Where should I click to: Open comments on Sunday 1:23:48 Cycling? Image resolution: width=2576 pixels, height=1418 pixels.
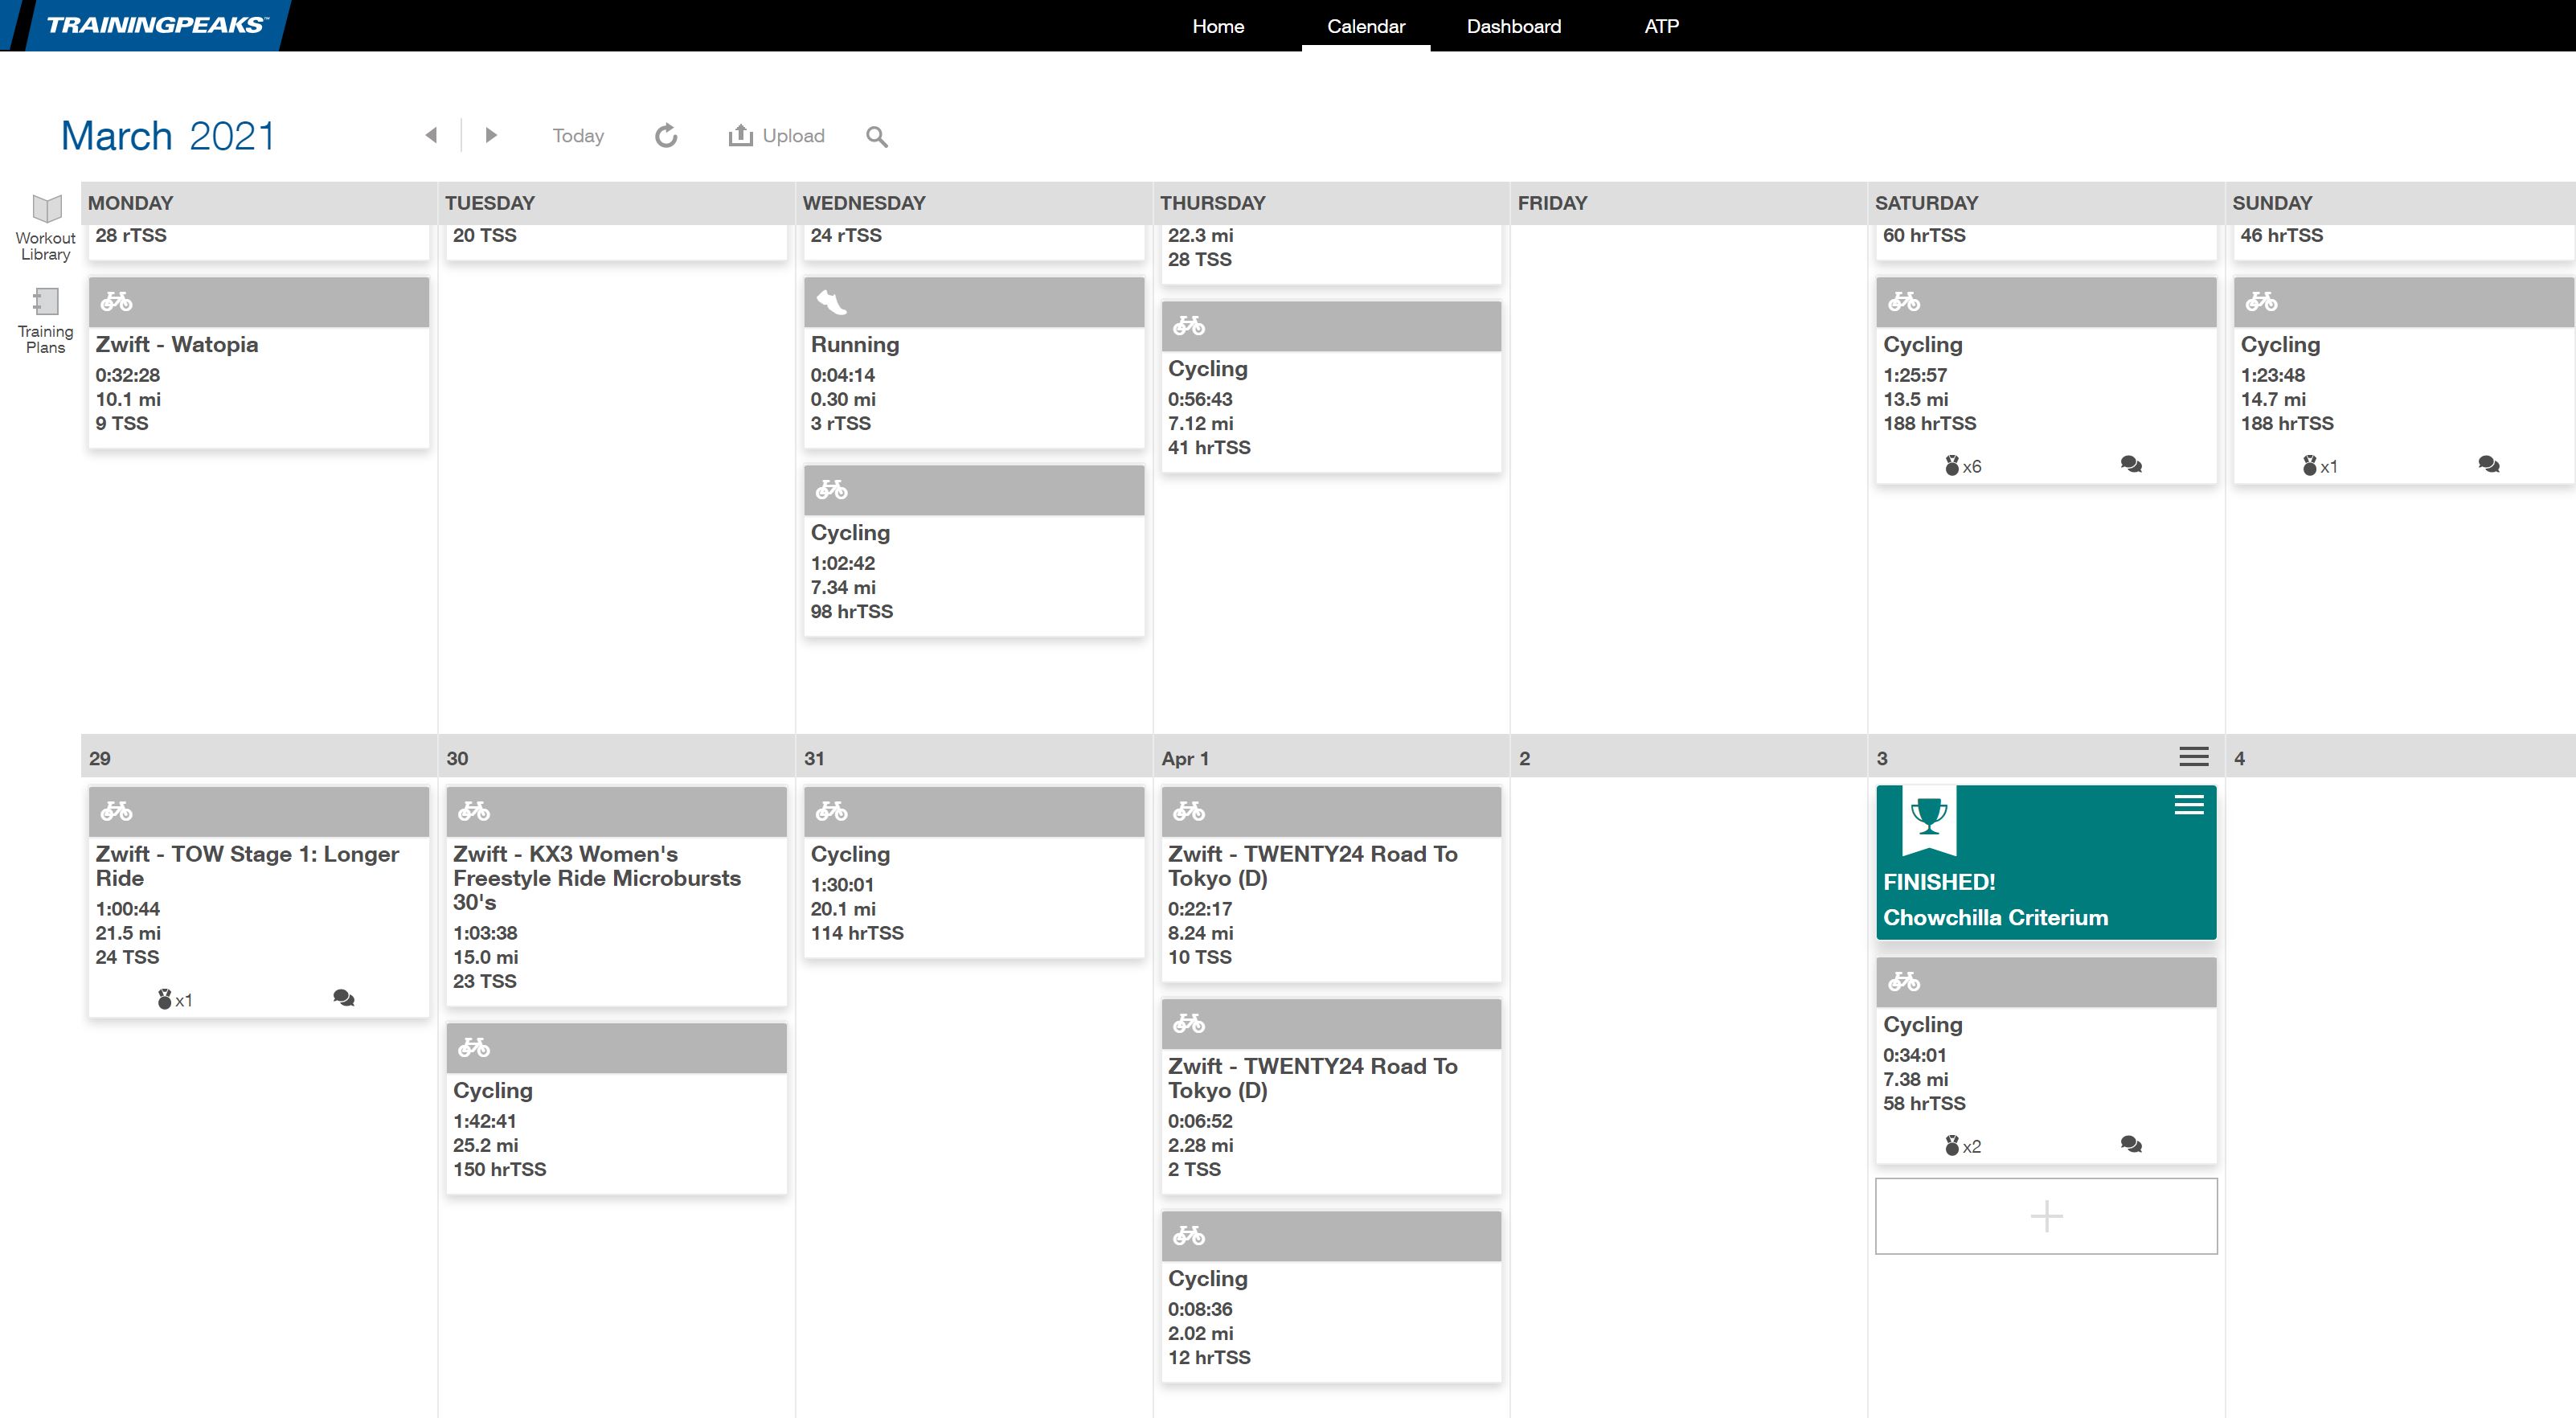[x=2489, y=465]
